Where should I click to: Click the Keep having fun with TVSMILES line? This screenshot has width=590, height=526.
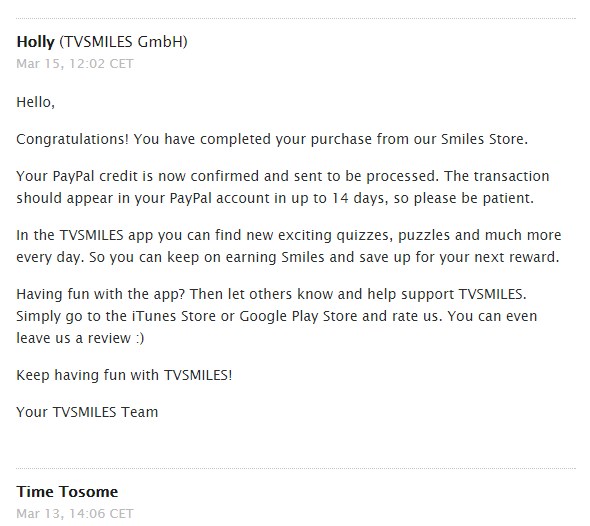[124, 375]
